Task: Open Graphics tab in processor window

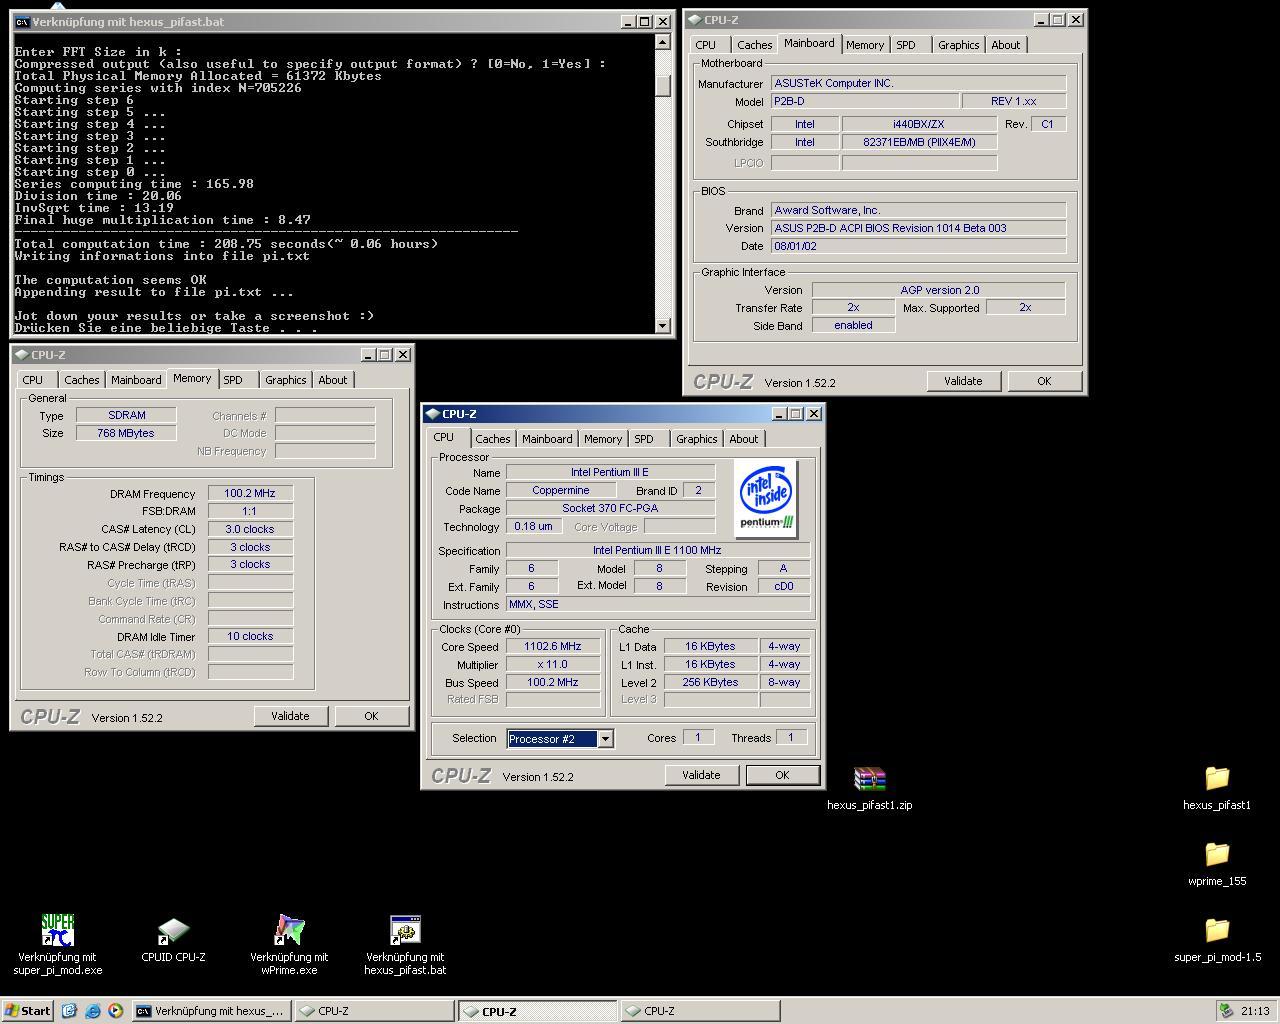Action: (x=696, y=439)
